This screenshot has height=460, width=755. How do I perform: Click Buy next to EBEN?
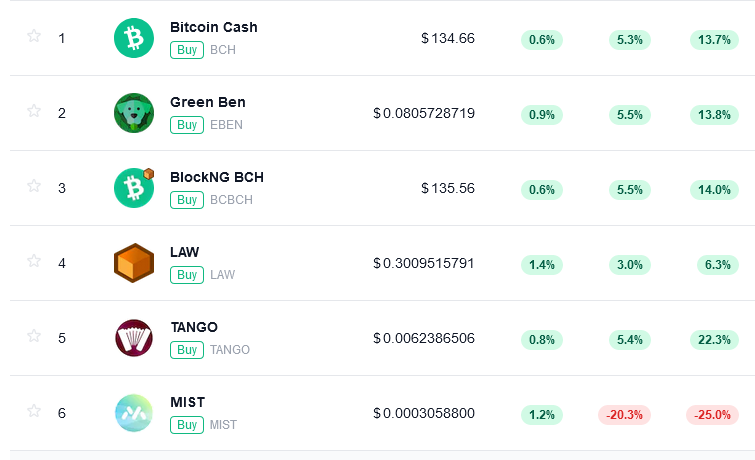187,125
